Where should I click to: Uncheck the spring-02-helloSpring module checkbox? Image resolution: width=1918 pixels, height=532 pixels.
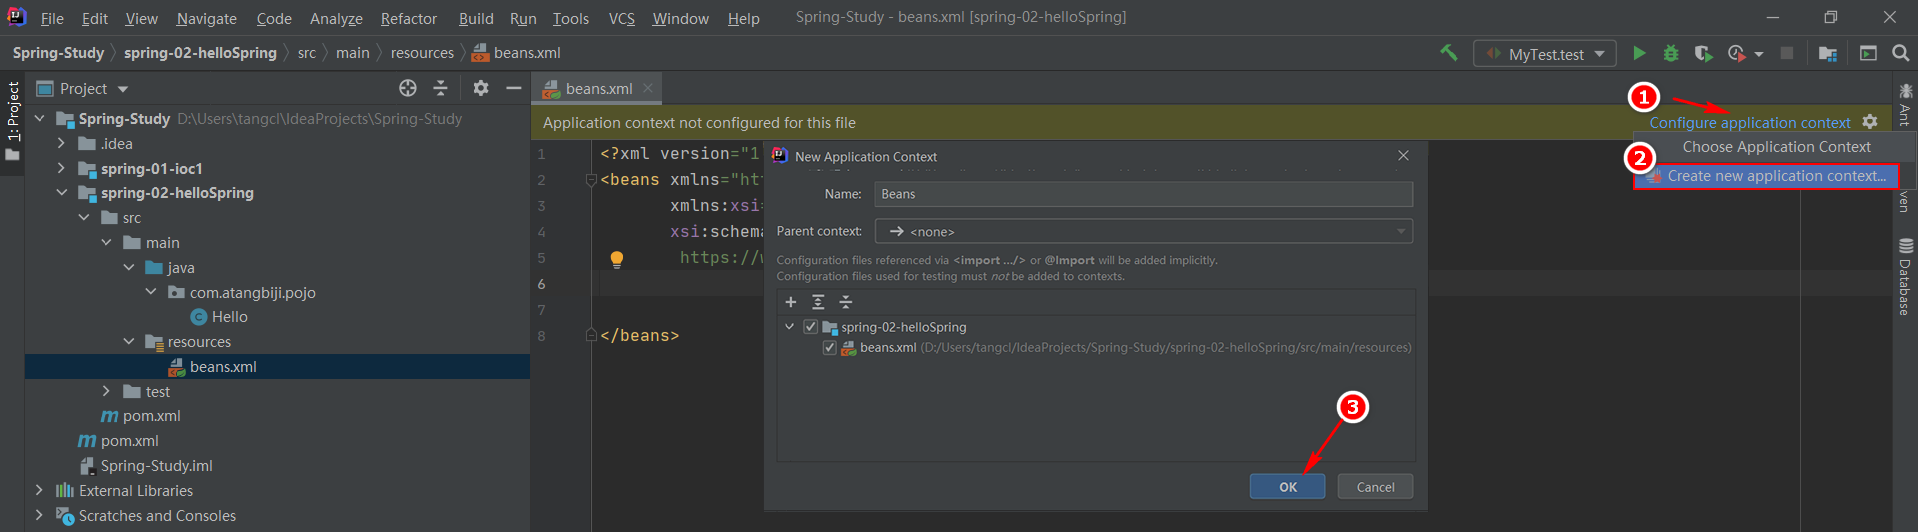click(810, 327)
